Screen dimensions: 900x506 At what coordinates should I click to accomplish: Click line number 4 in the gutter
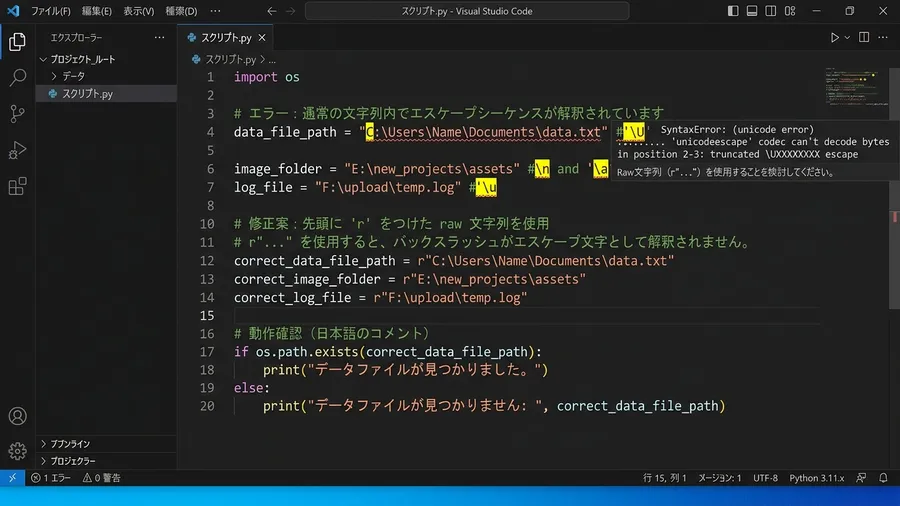(210, 133)
